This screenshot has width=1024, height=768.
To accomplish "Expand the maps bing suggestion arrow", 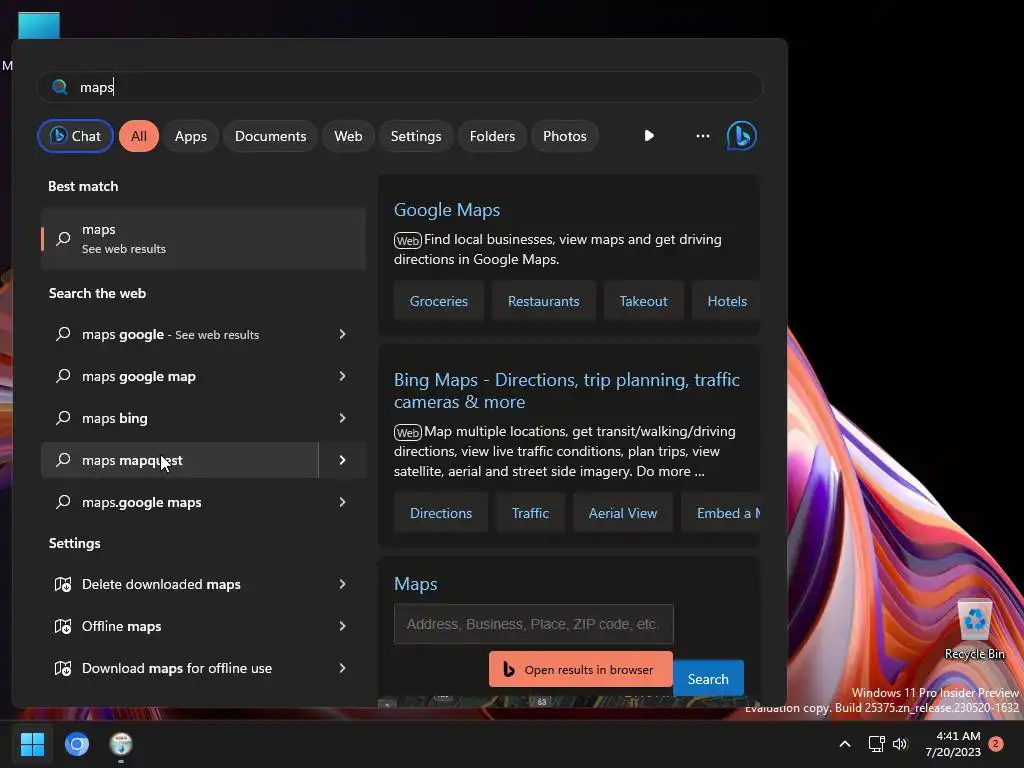I will pyautogui.click(x=342, y=418).
